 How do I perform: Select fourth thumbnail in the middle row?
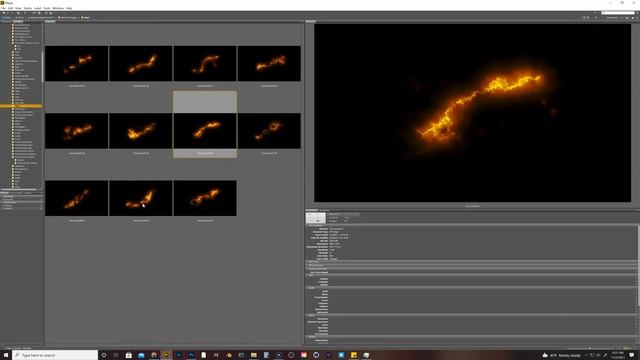269,131
